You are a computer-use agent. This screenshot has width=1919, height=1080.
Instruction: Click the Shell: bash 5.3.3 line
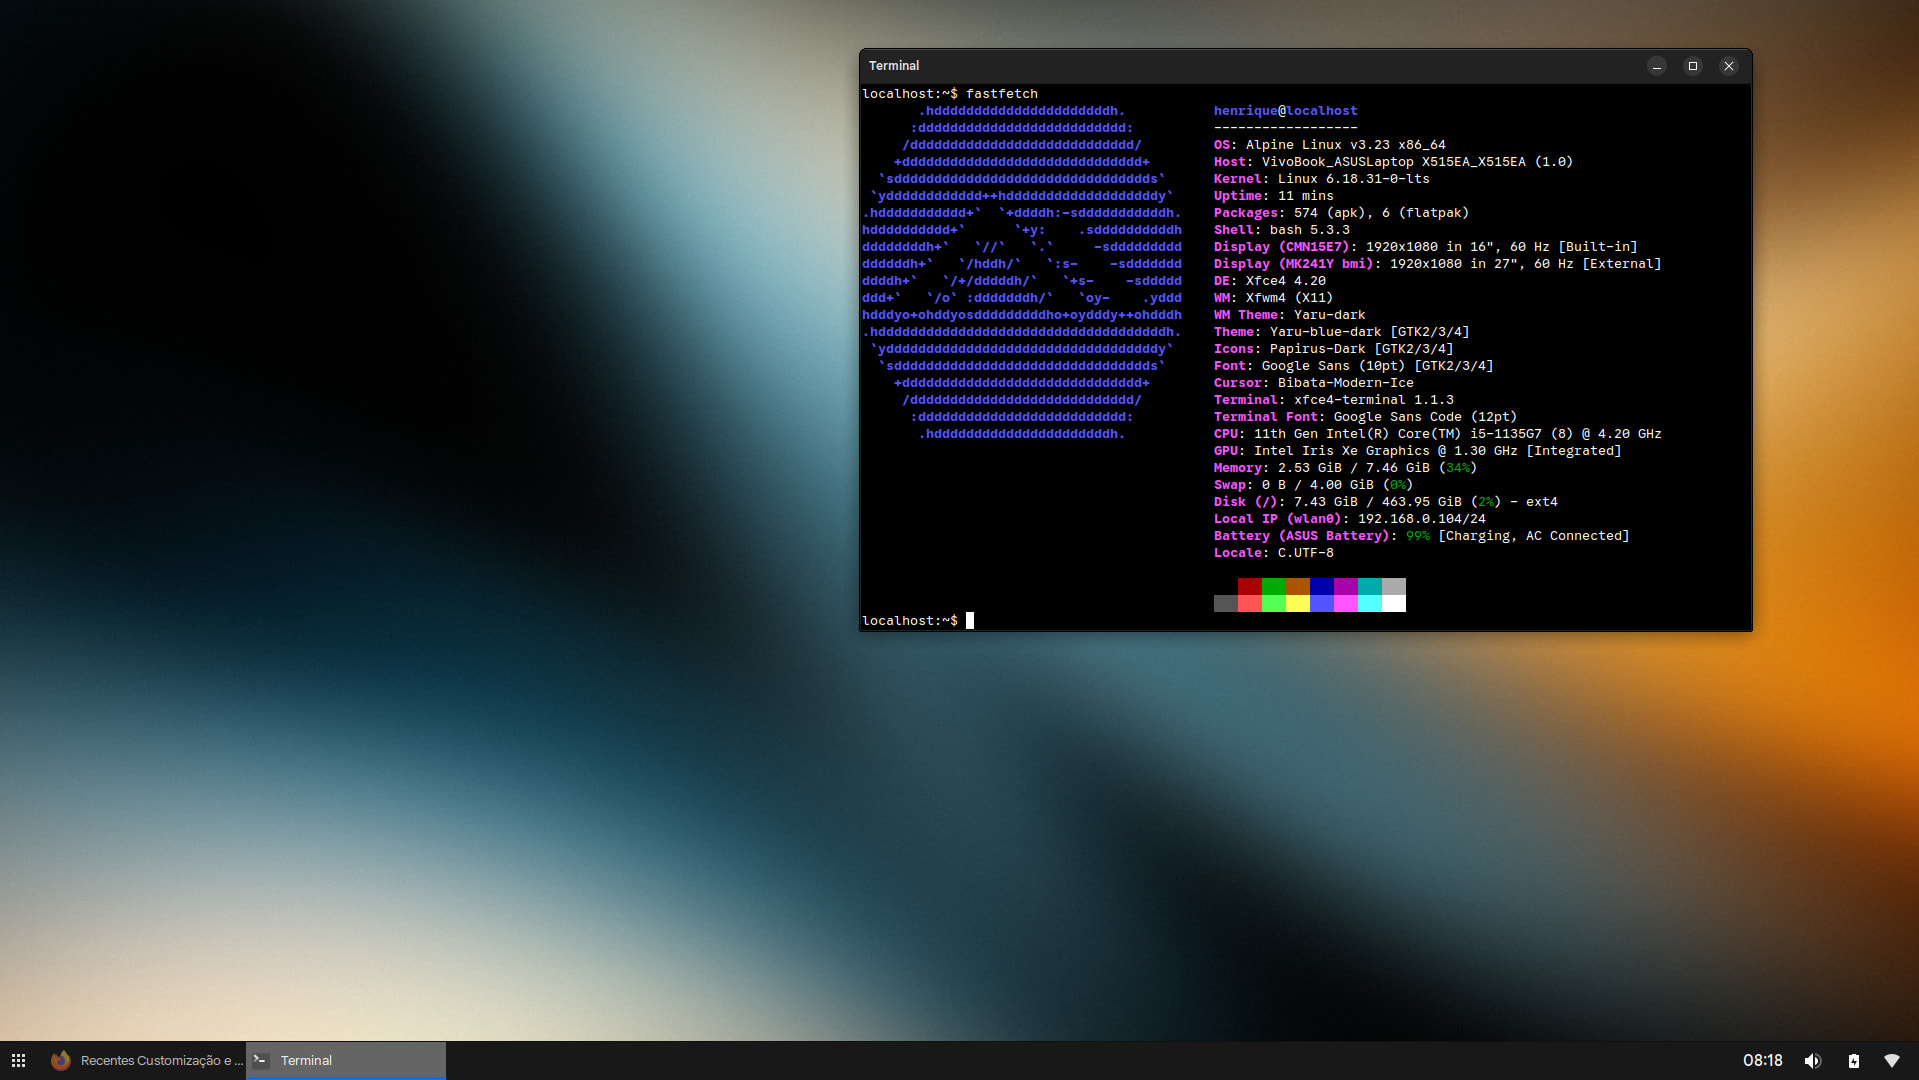[1281, 230]
